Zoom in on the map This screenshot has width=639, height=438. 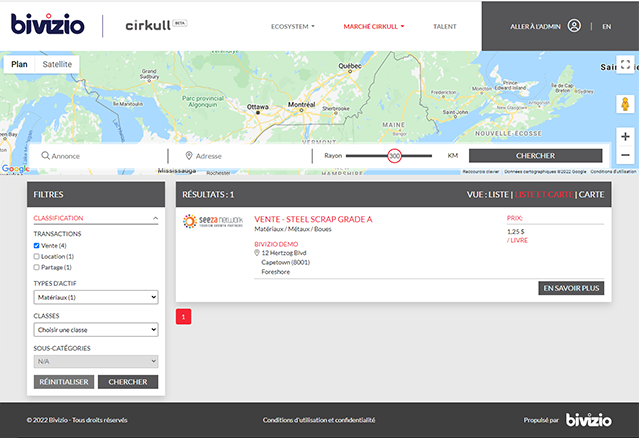pos(625,136)
